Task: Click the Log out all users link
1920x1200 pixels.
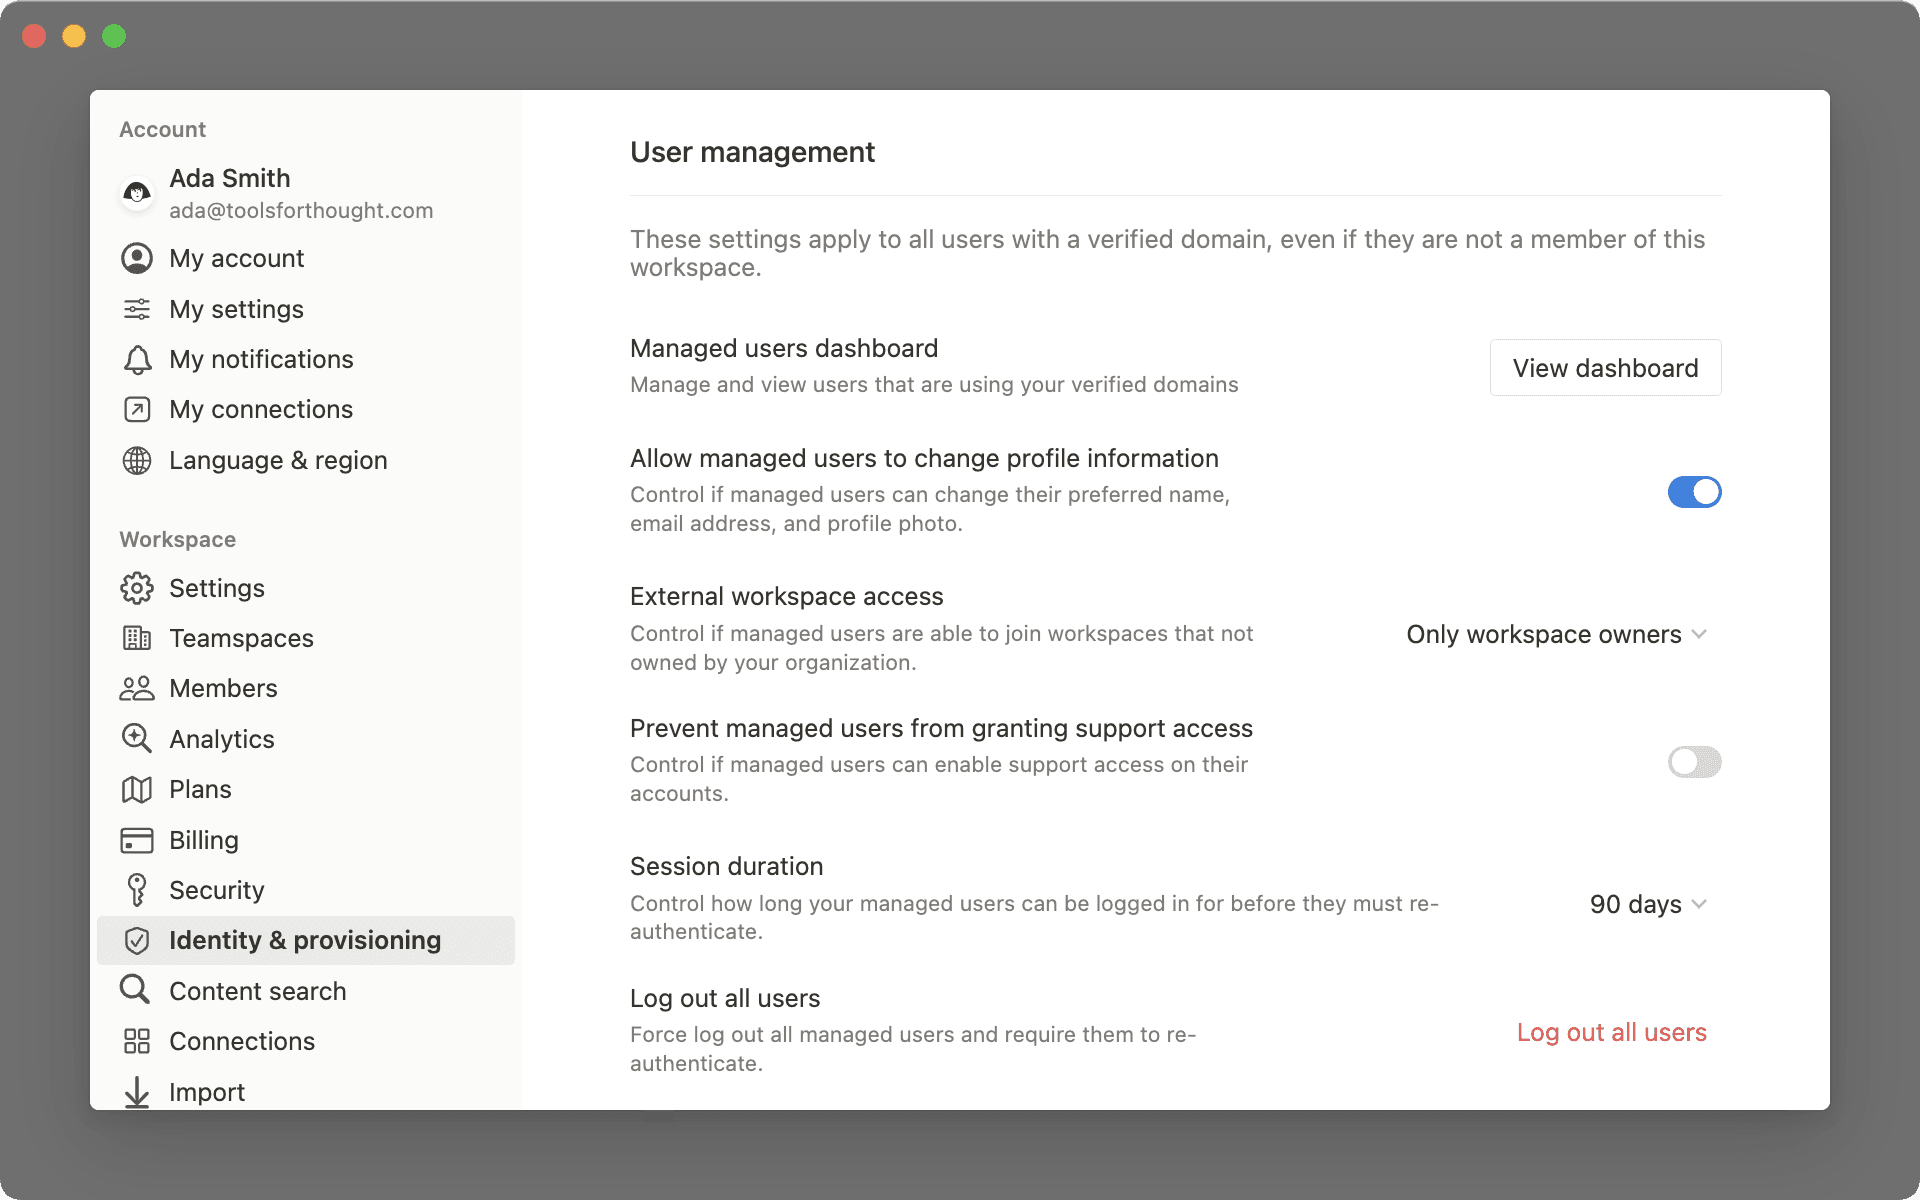Action: 1611,1033
